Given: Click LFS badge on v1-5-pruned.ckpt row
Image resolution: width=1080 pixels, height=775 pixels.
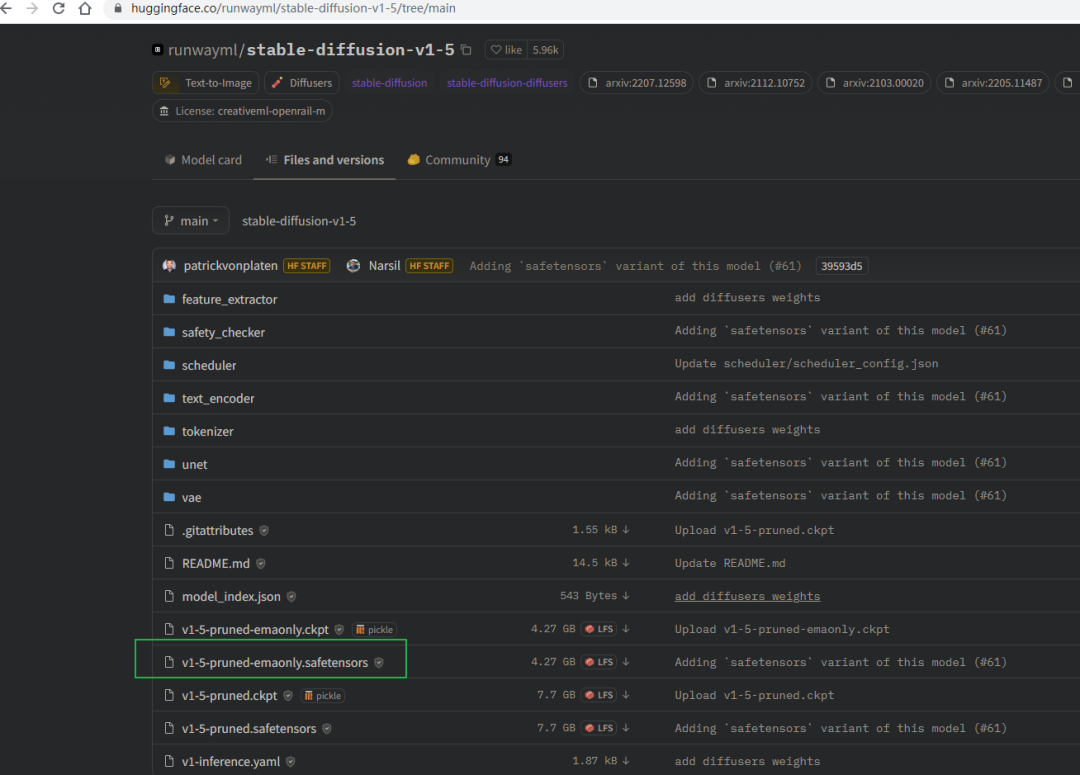Looking at the screenshot, I should (599, 695).
